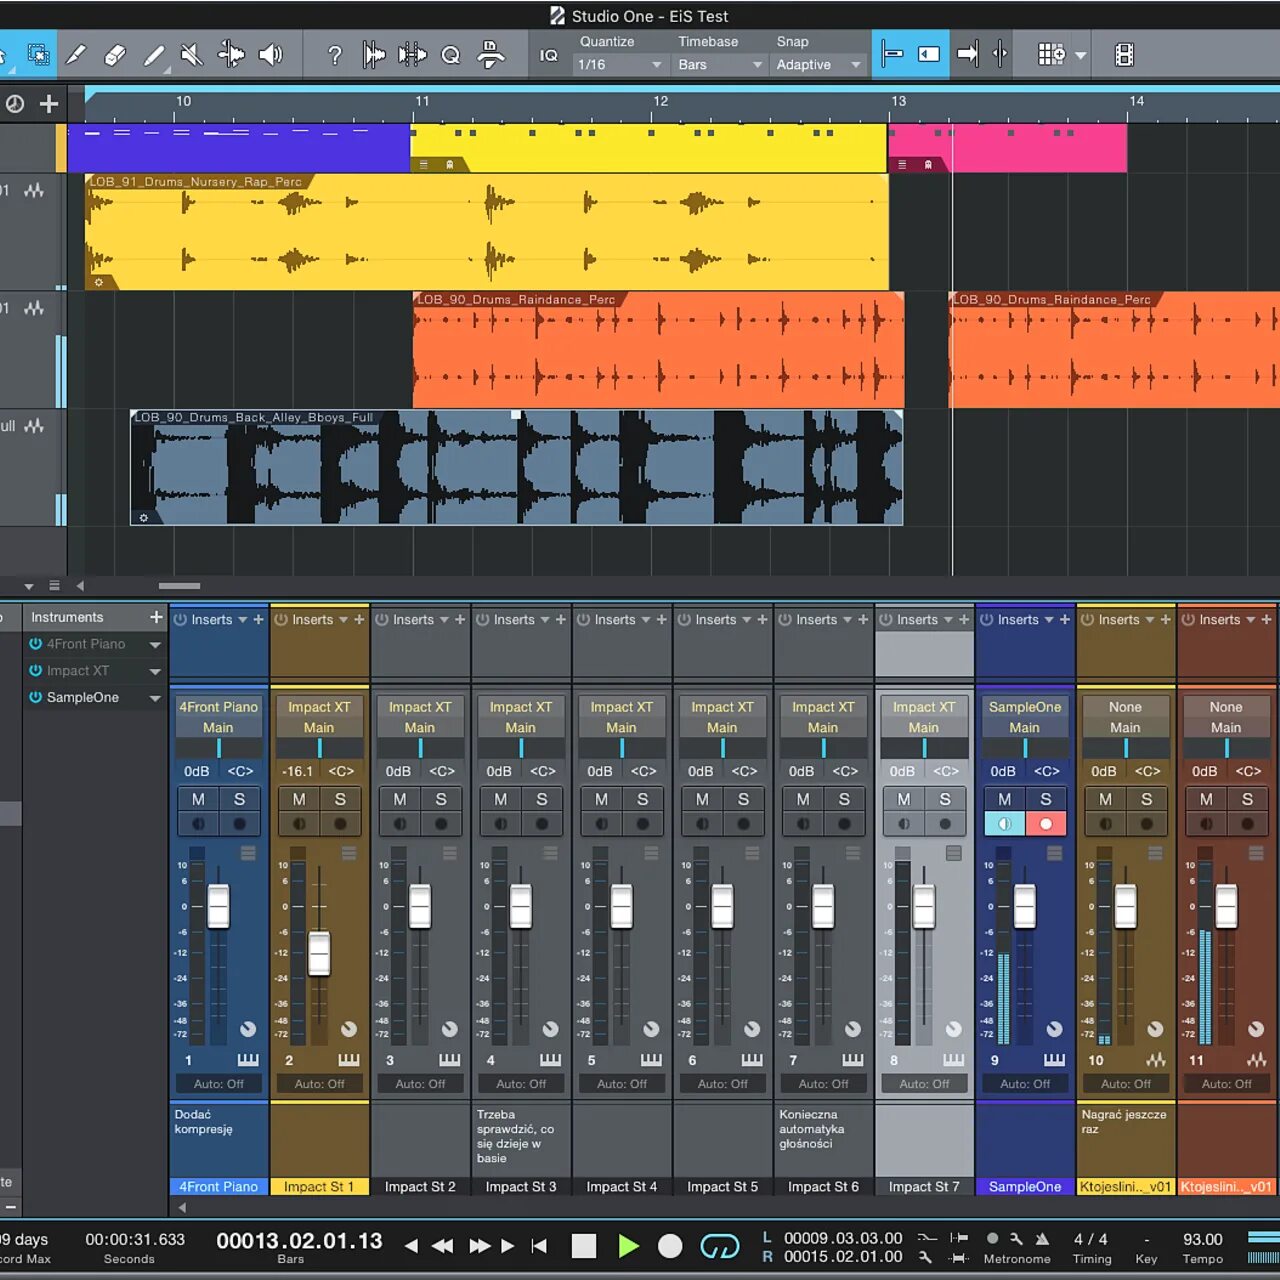Viewport: 1280px width, 1280px height.
Task: Select the Mute tool
Action: tap(192, 55)
